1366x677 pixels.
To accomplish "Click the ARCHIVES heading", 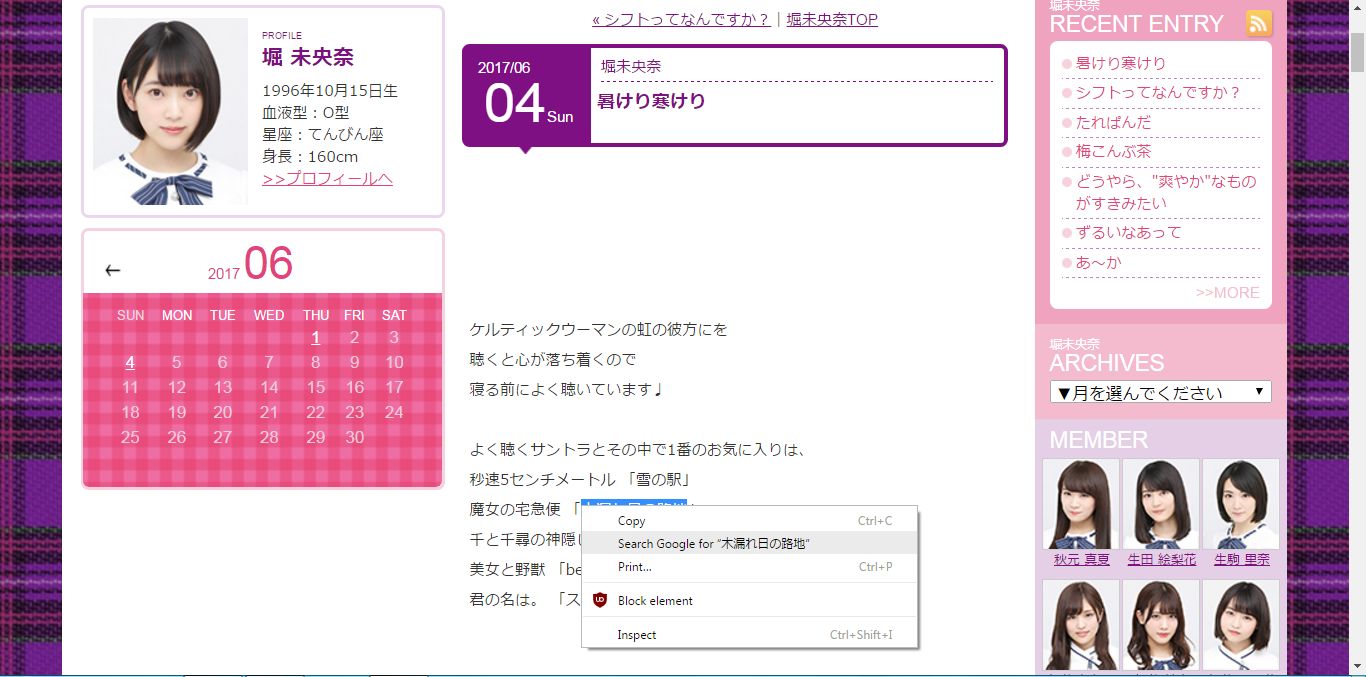I will click(1107, 363).
